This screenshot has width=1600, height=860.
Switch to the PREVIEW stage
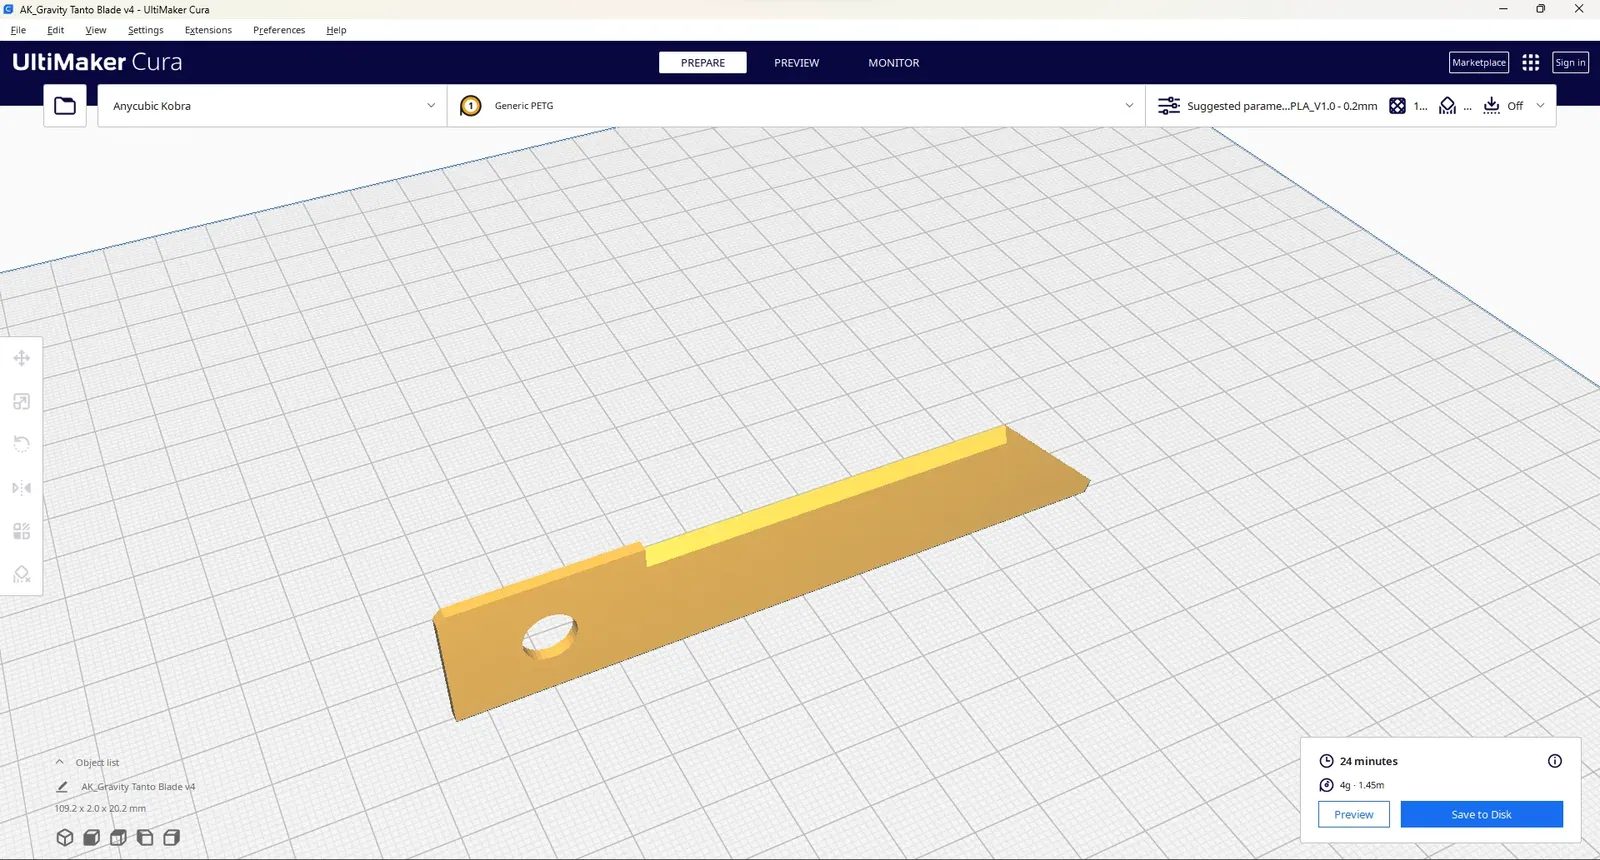(796, 62)
